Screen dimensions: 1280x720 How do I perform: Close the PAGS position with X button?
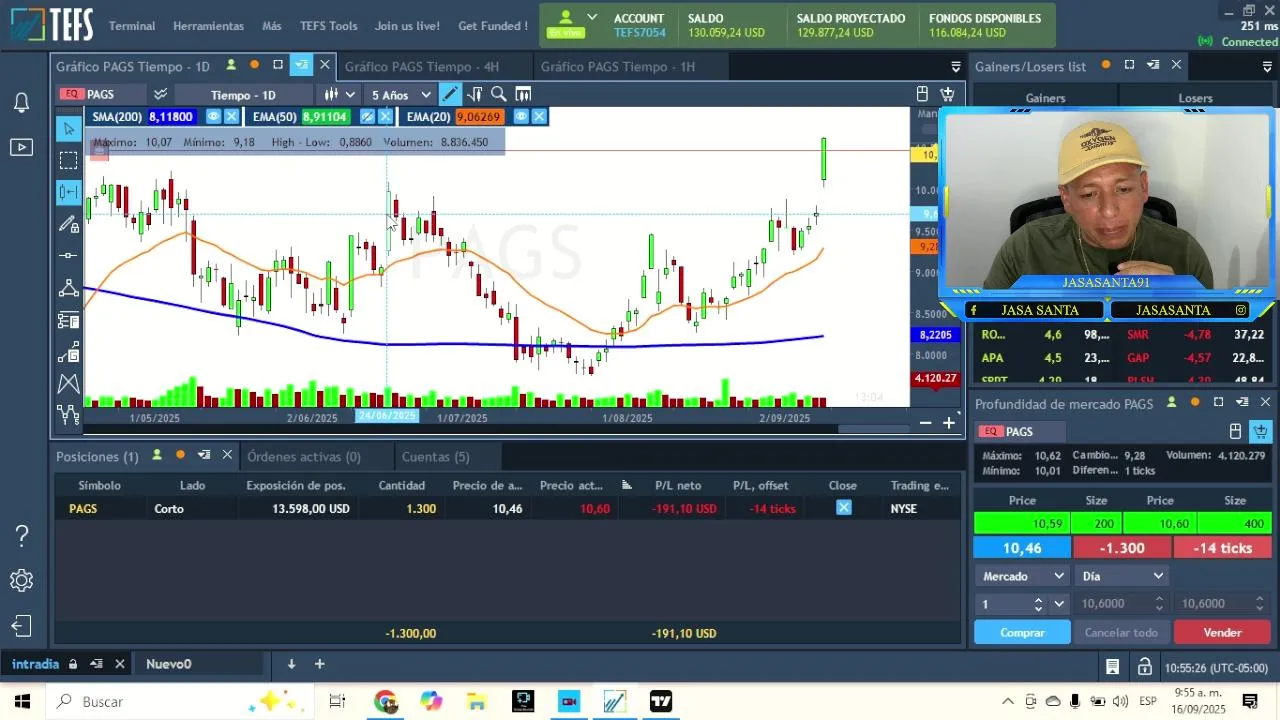(844, 508)
